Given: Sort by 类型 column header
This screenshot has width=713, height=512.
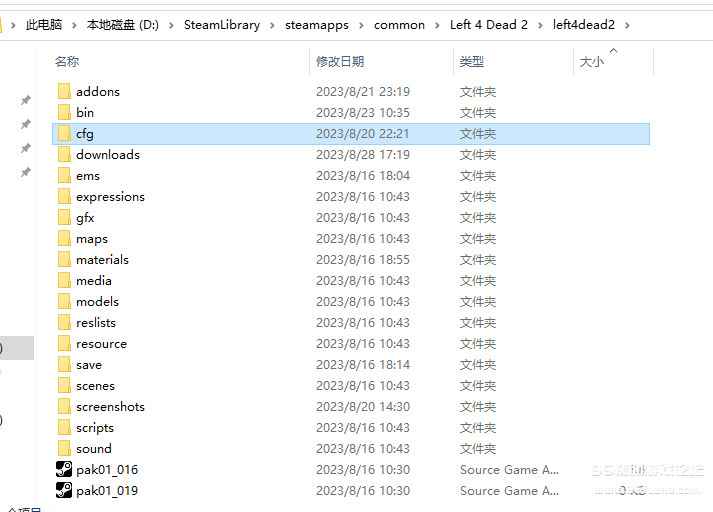Looking at the screenshot, I should 472,61.
